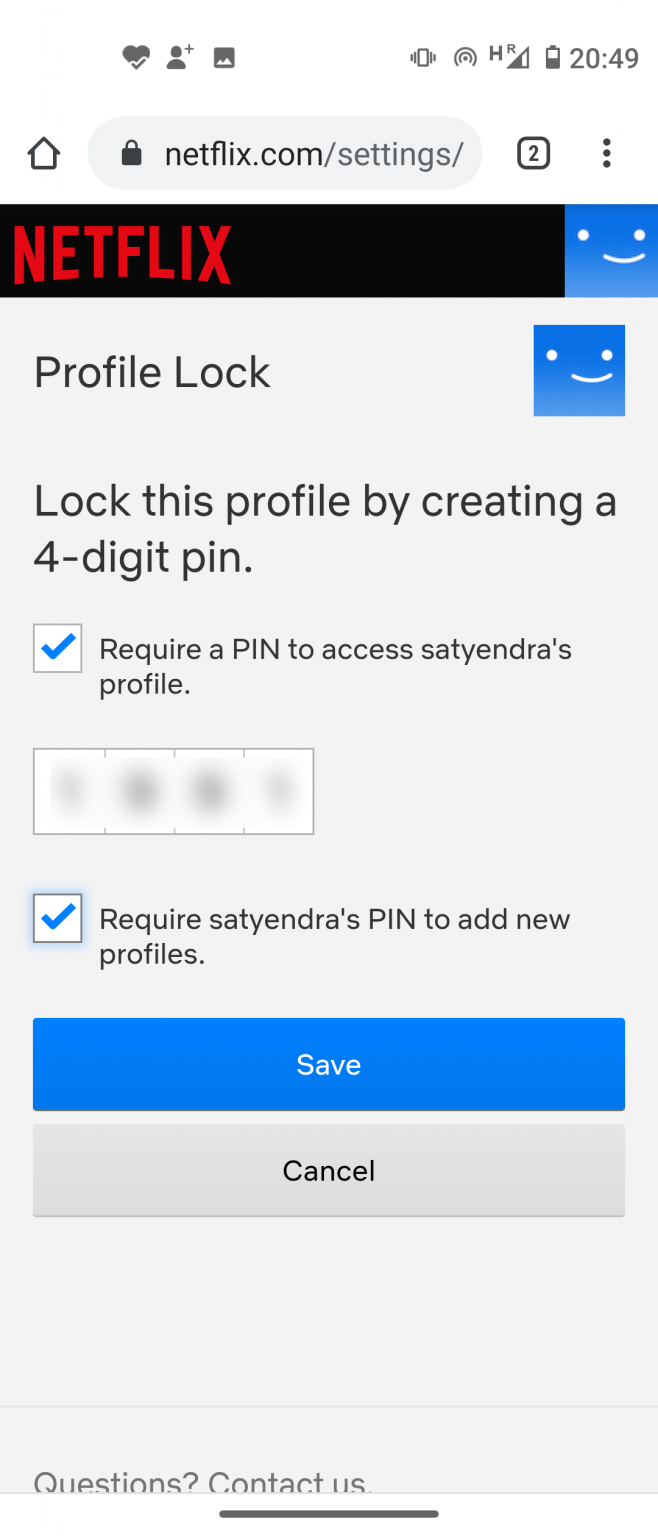Click the padlock icon in the address bar
Viewport: 658px width, 1536px height.
click(x=131, y=153)
